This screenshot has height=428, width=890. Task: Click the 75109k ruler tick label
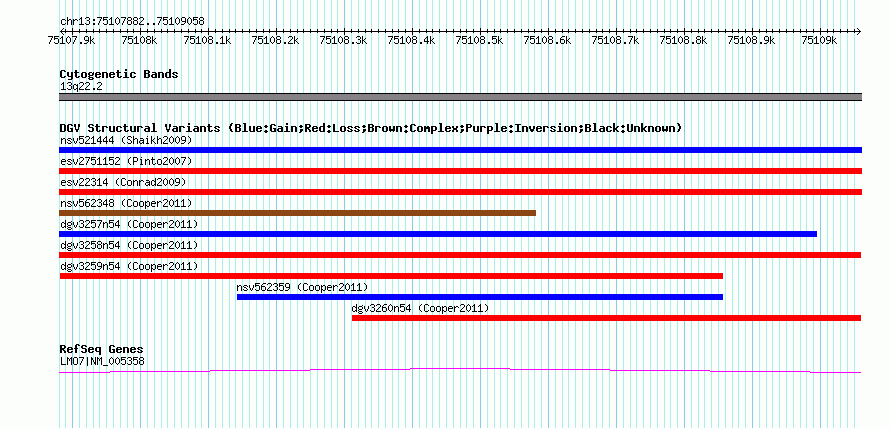(820, 40)
